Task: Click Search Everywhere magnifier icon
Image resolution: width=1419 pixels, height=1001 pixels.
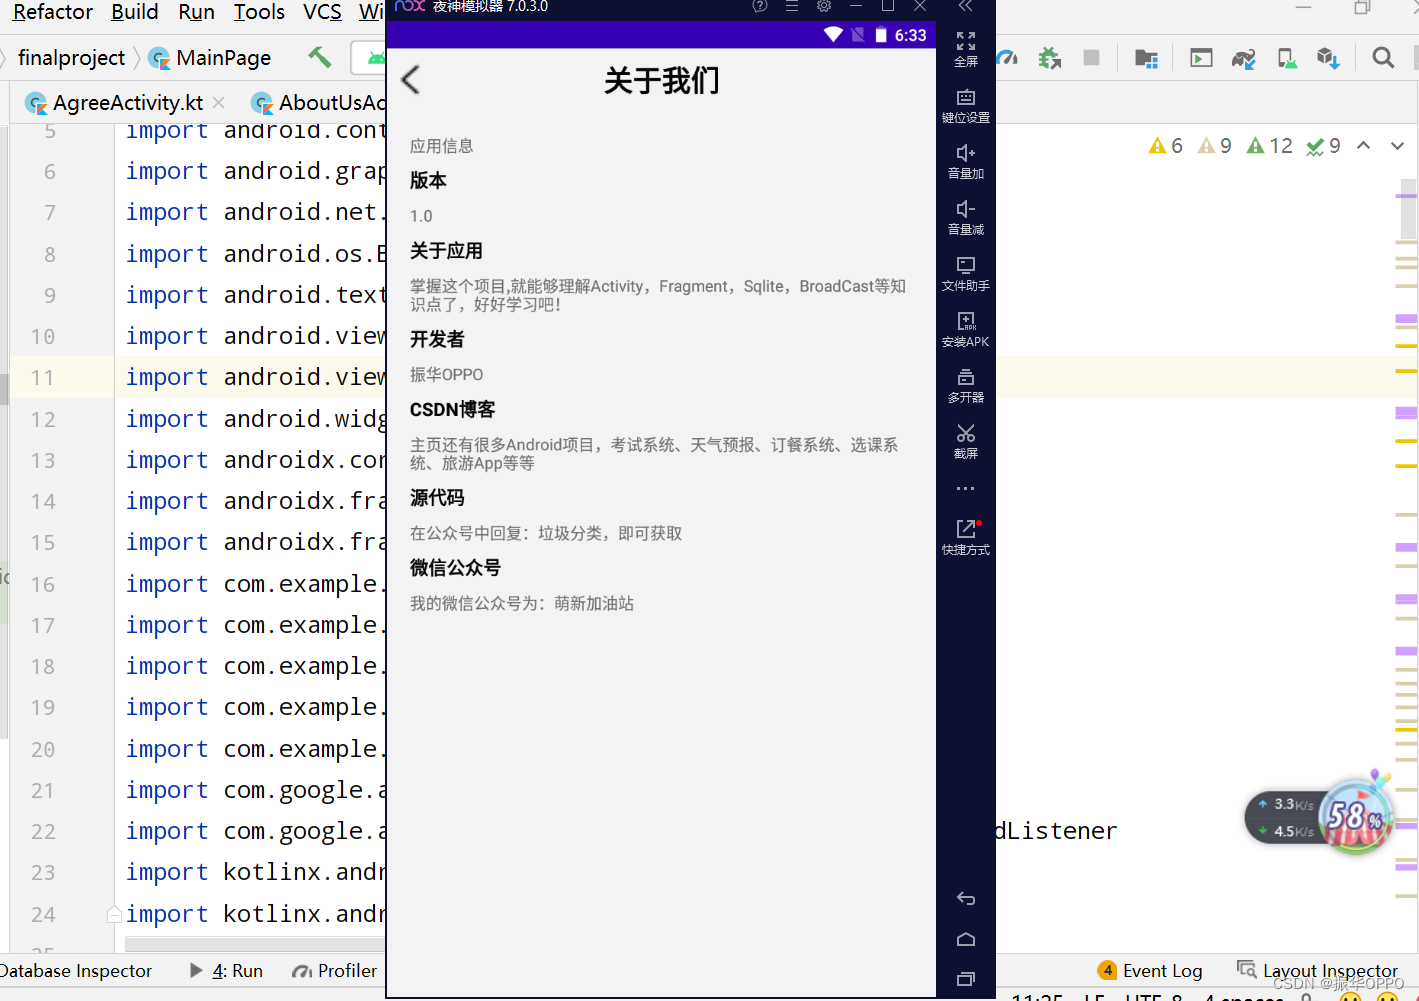Action: (1383, 58)
